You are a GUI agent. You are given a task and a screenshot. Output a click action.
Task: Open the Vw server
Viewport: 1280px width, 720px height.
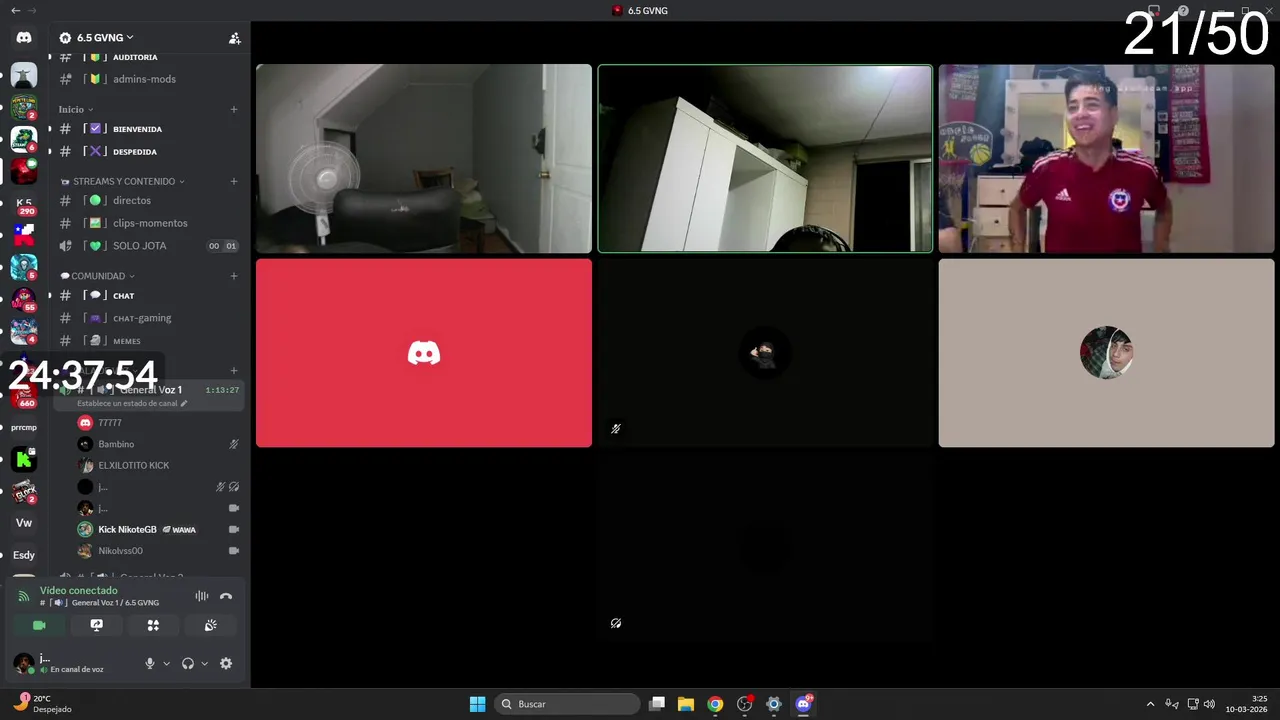pyautogui.click(x=24, y=523)
